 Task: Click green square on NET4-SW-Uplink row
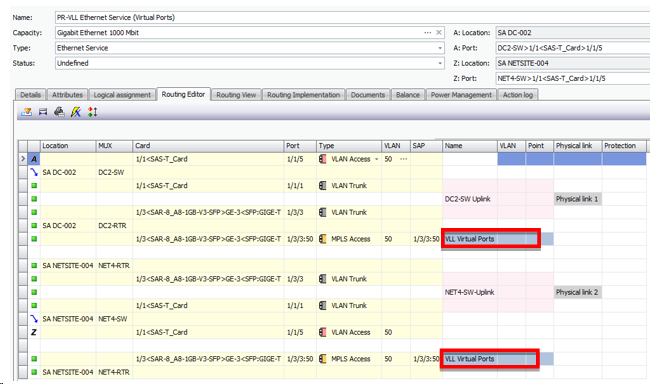[x=34, y=292]
